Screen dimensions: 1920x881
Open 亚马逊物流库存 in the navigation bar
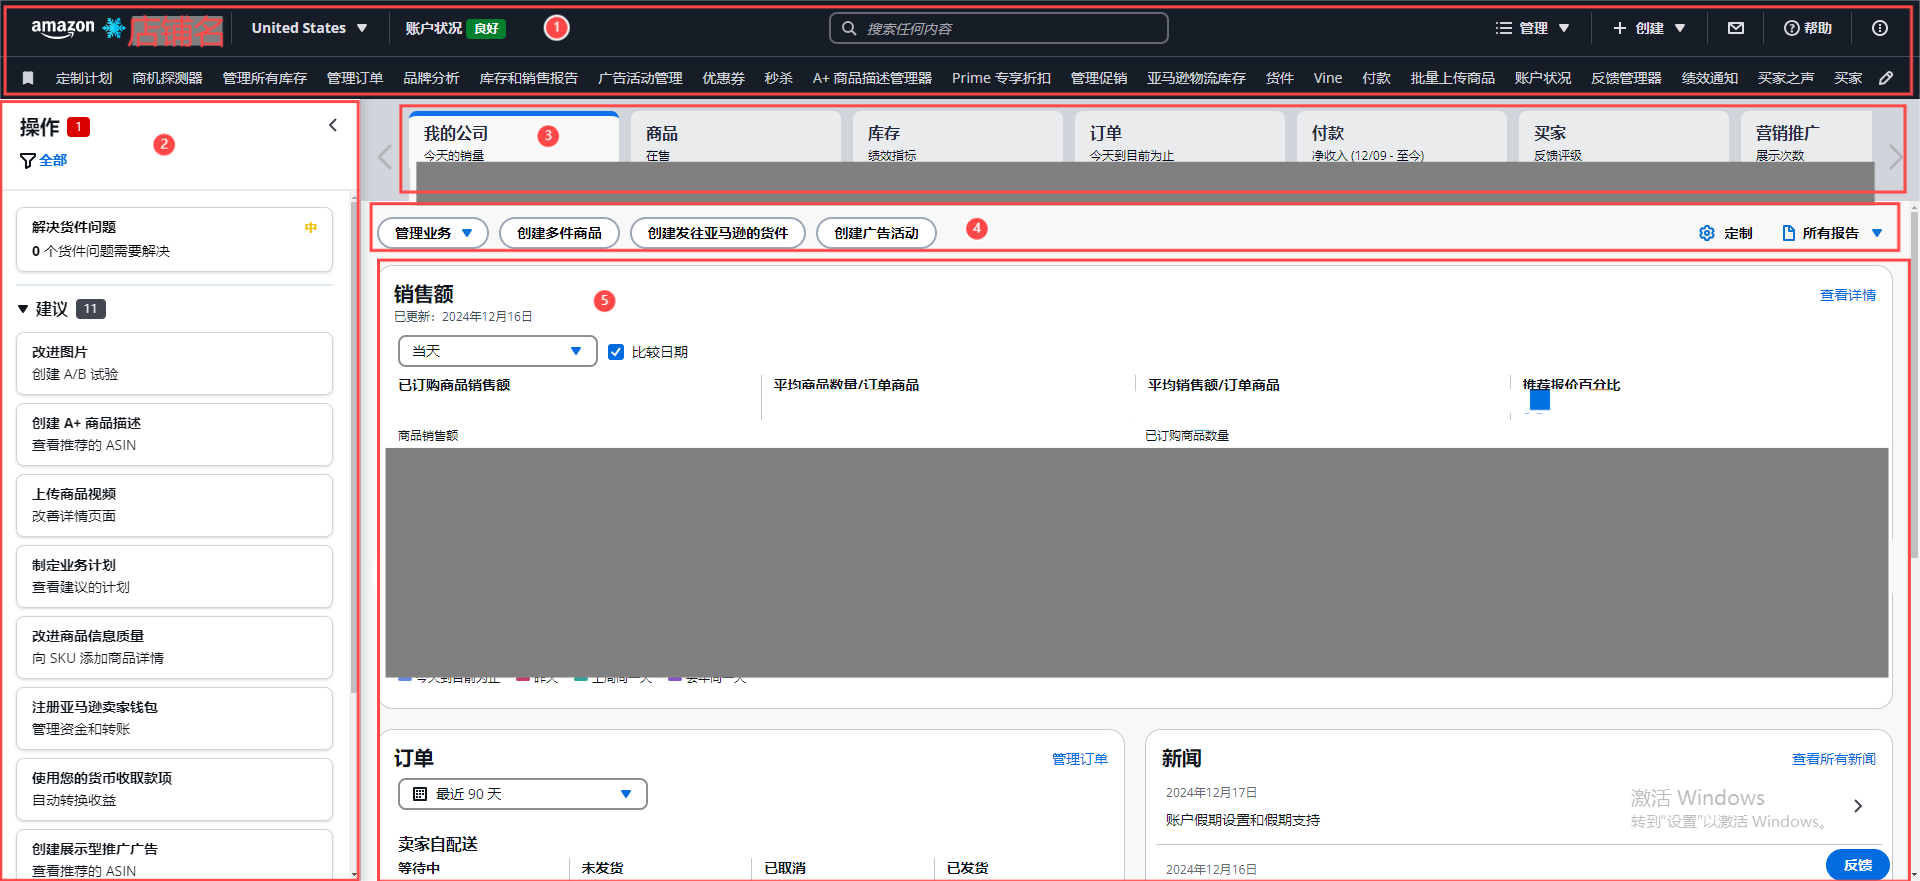click(1196, 78)
